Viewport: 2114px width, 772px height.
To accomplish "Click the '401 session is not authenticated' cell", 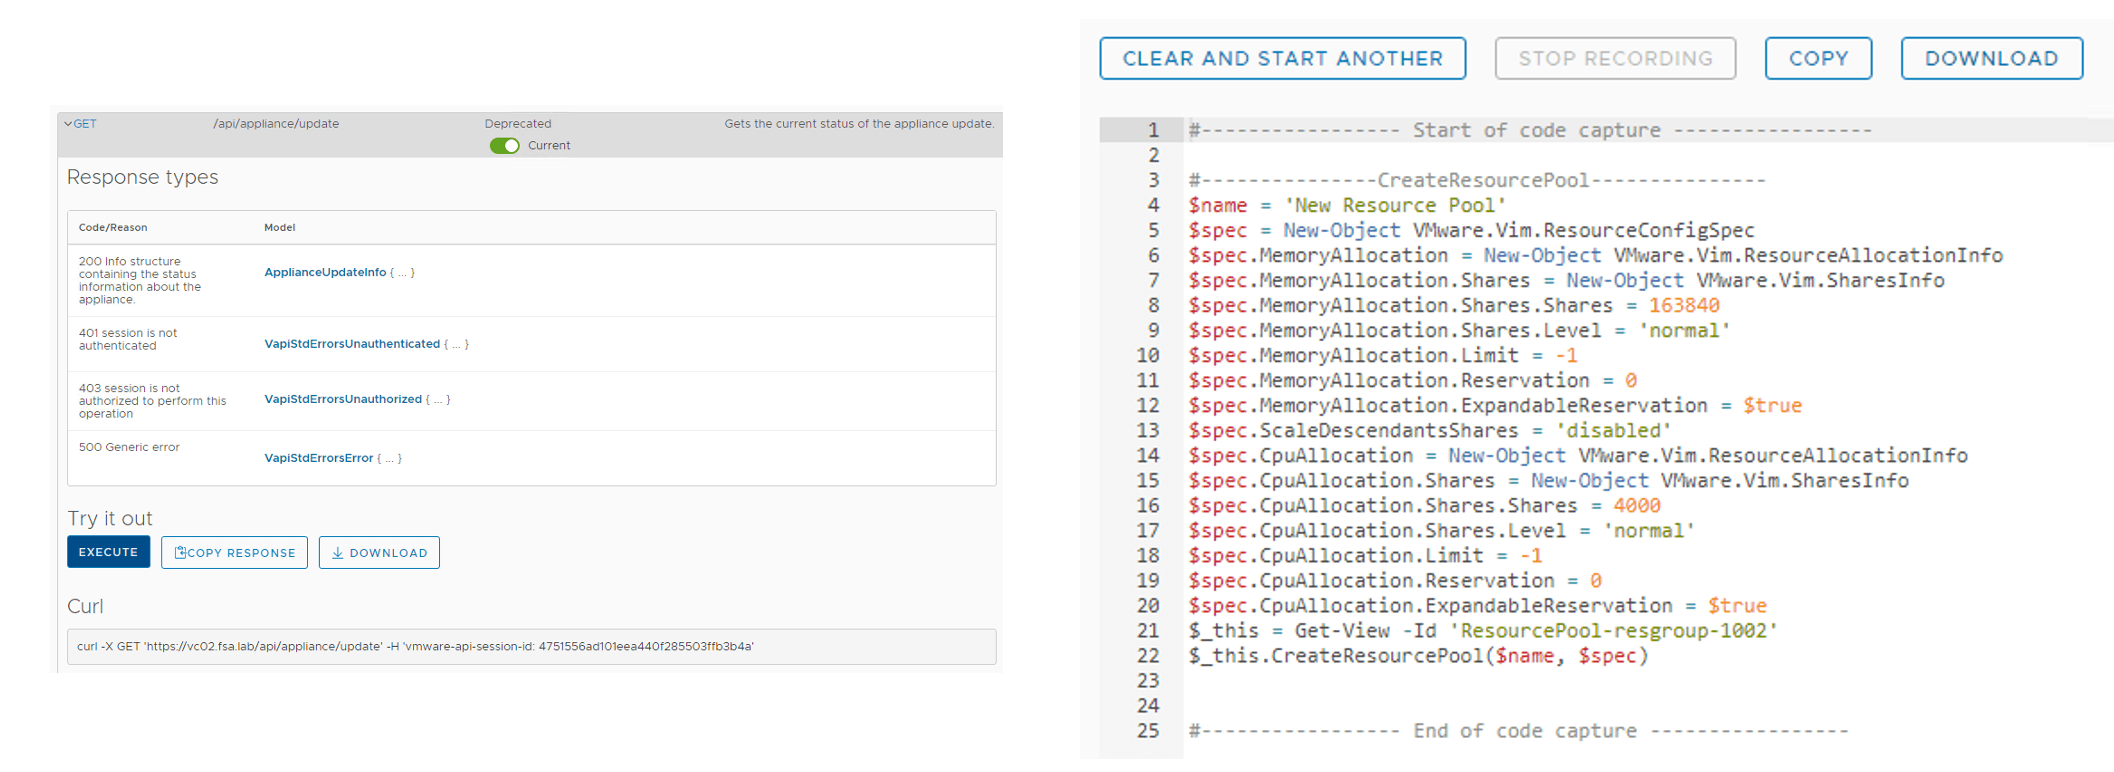I will (x=128, y=339).
